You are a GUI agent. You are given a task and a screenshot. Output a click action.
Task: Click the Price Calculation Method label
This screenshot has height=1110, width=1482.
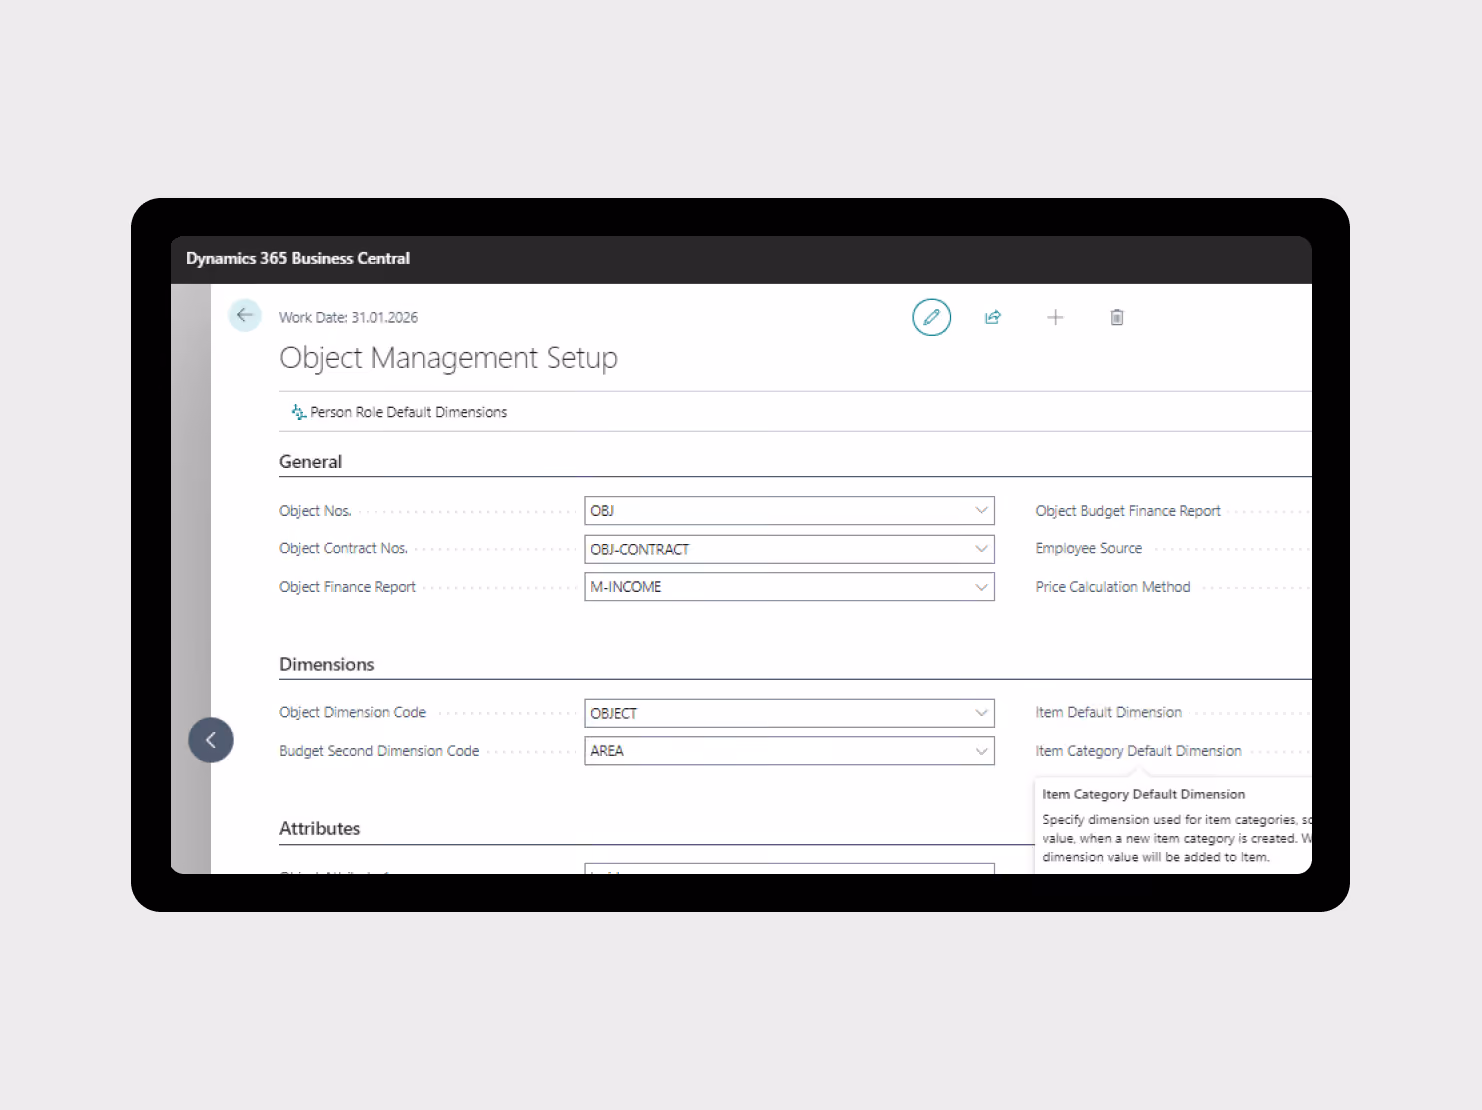(1112, 587)
